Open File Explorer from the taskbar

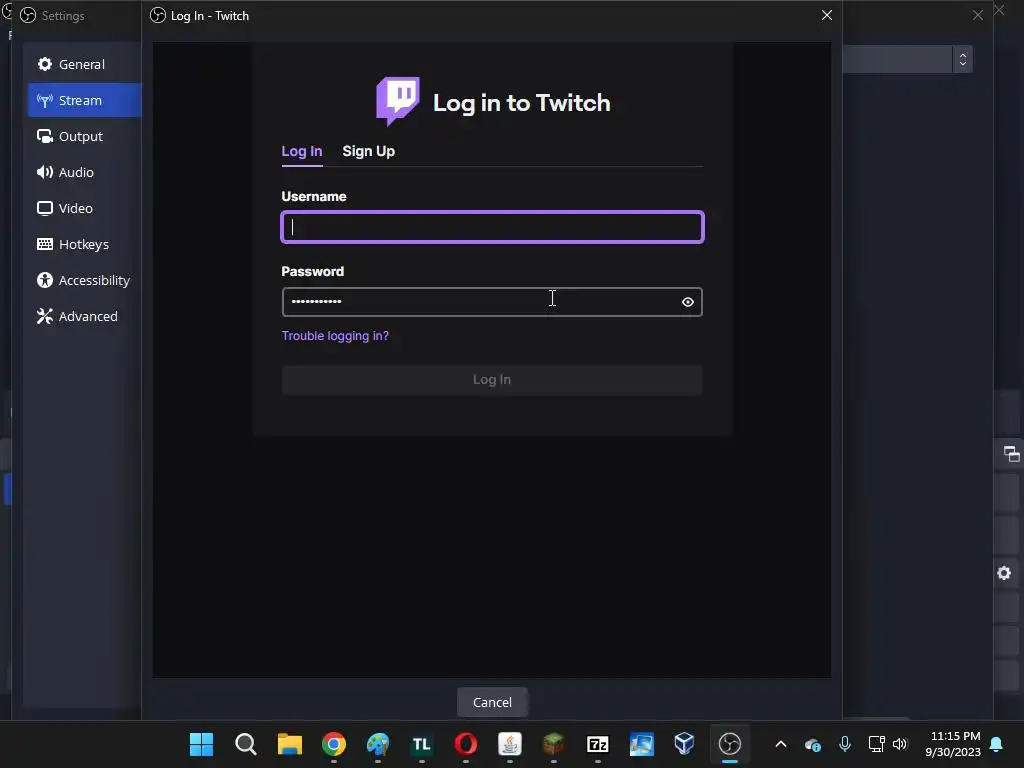[289, 744]
